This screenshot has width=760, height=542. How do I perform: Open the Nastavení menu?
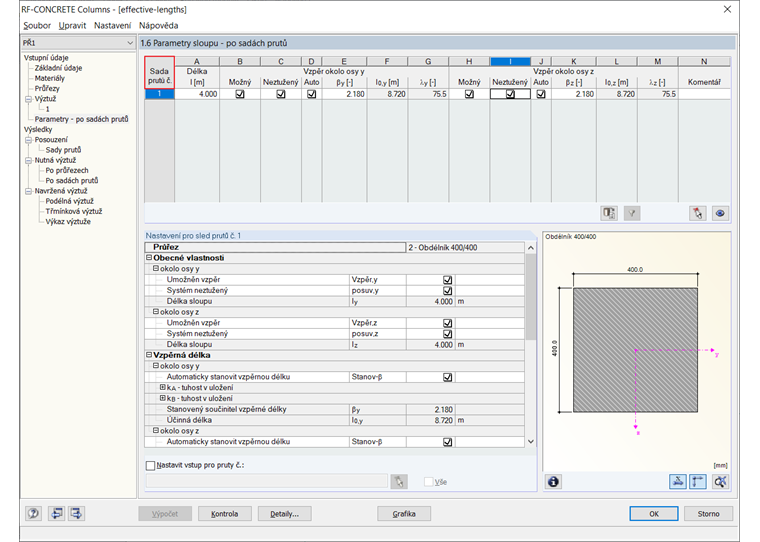coord(112,24)
